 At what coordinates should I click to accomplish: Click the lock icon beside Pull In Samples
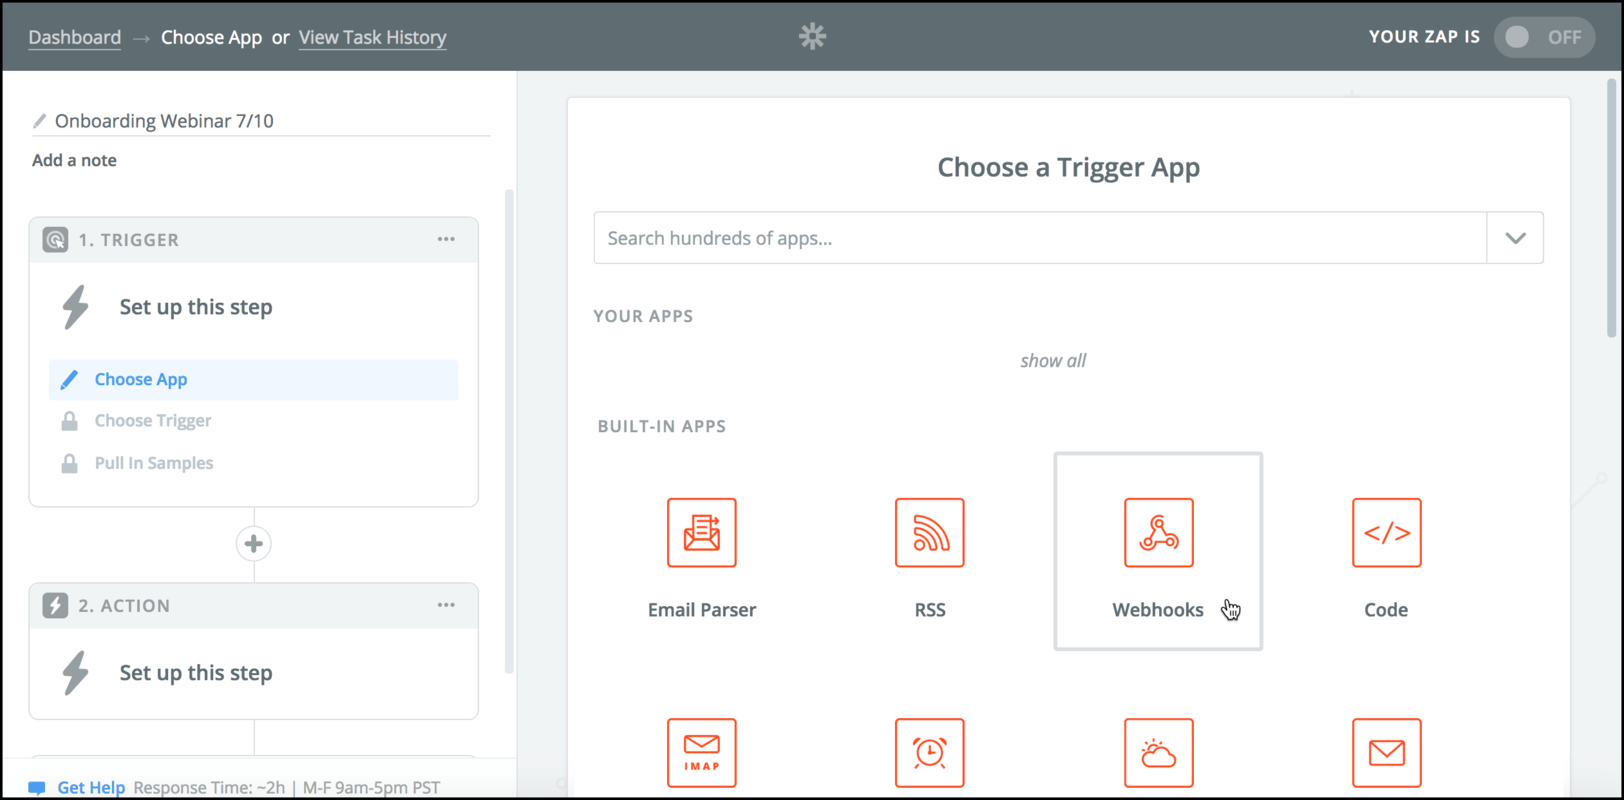click(69, 463)
